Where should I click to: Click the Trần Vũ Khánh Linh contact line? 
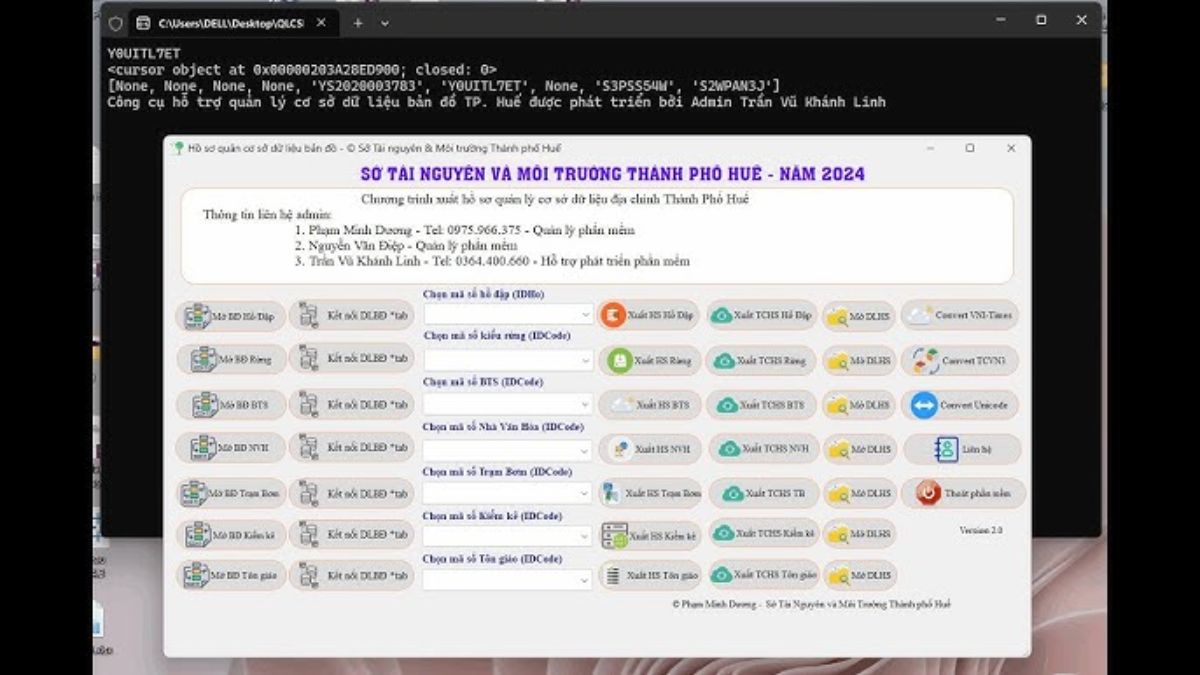492,262
